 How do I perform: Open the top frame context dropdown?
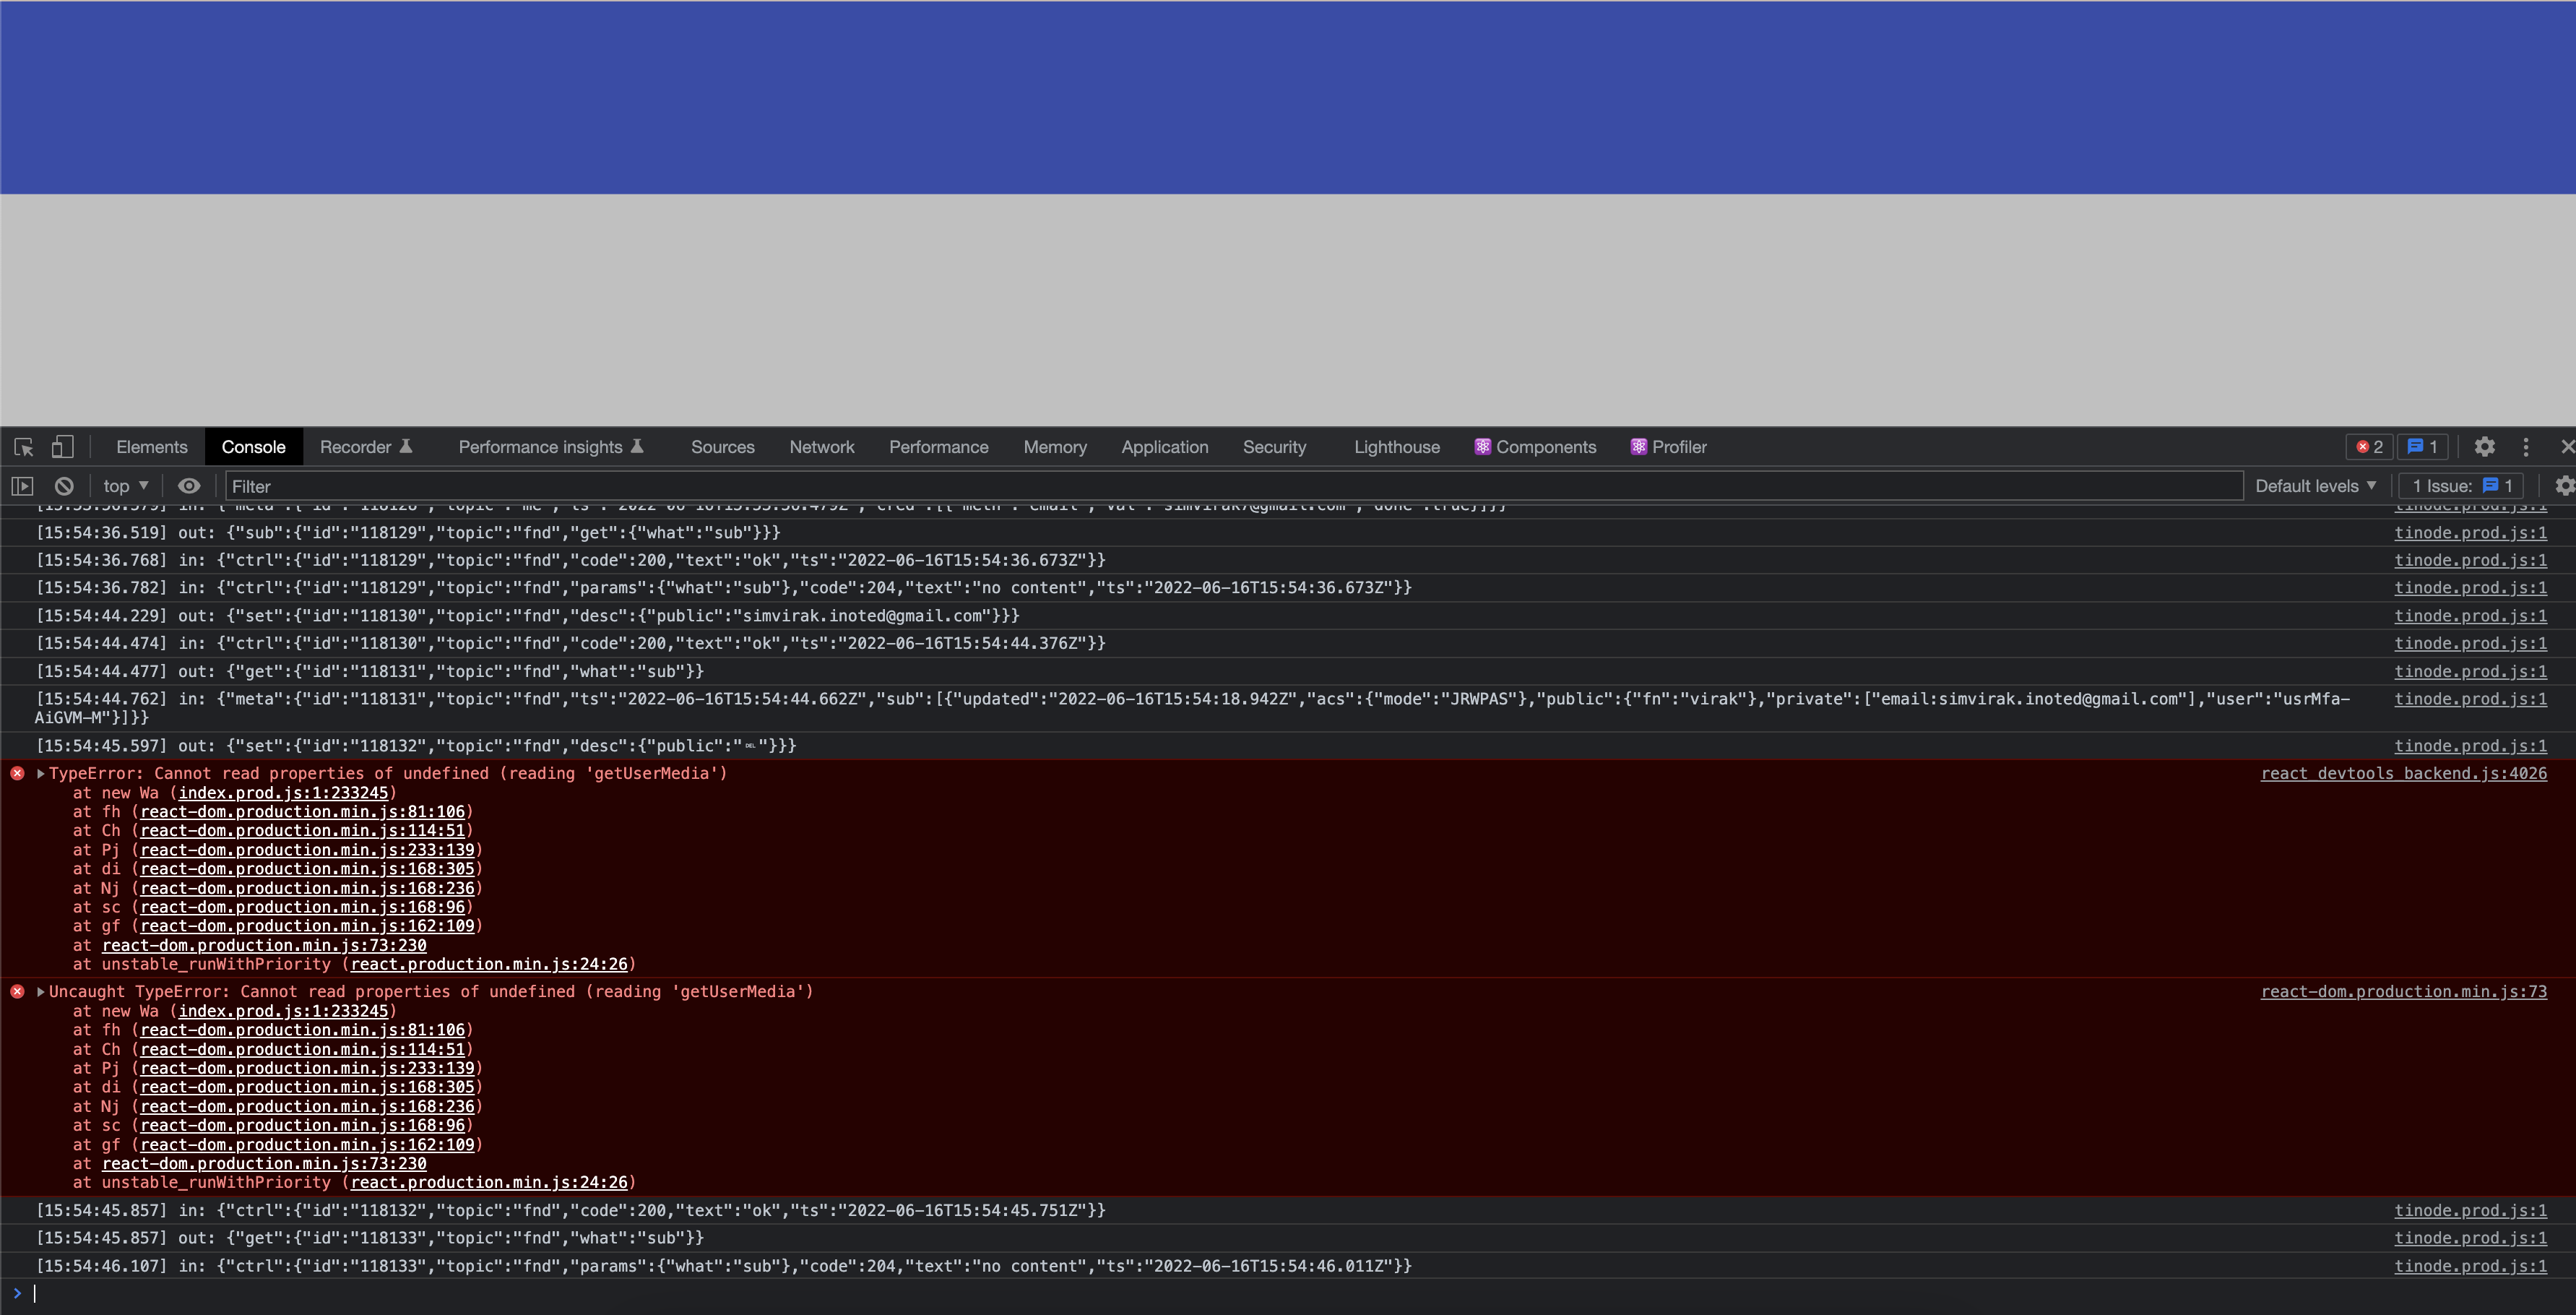[x=124, y=486]
